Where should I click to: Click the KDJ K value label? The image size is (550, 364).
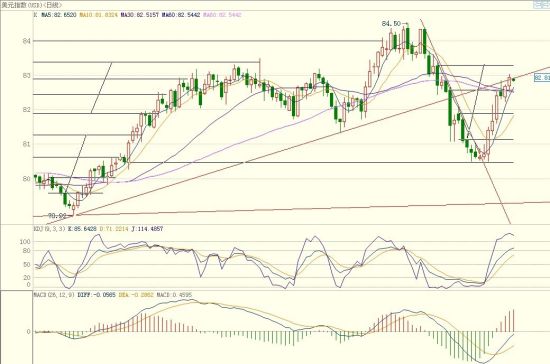[x=82, y=229]
